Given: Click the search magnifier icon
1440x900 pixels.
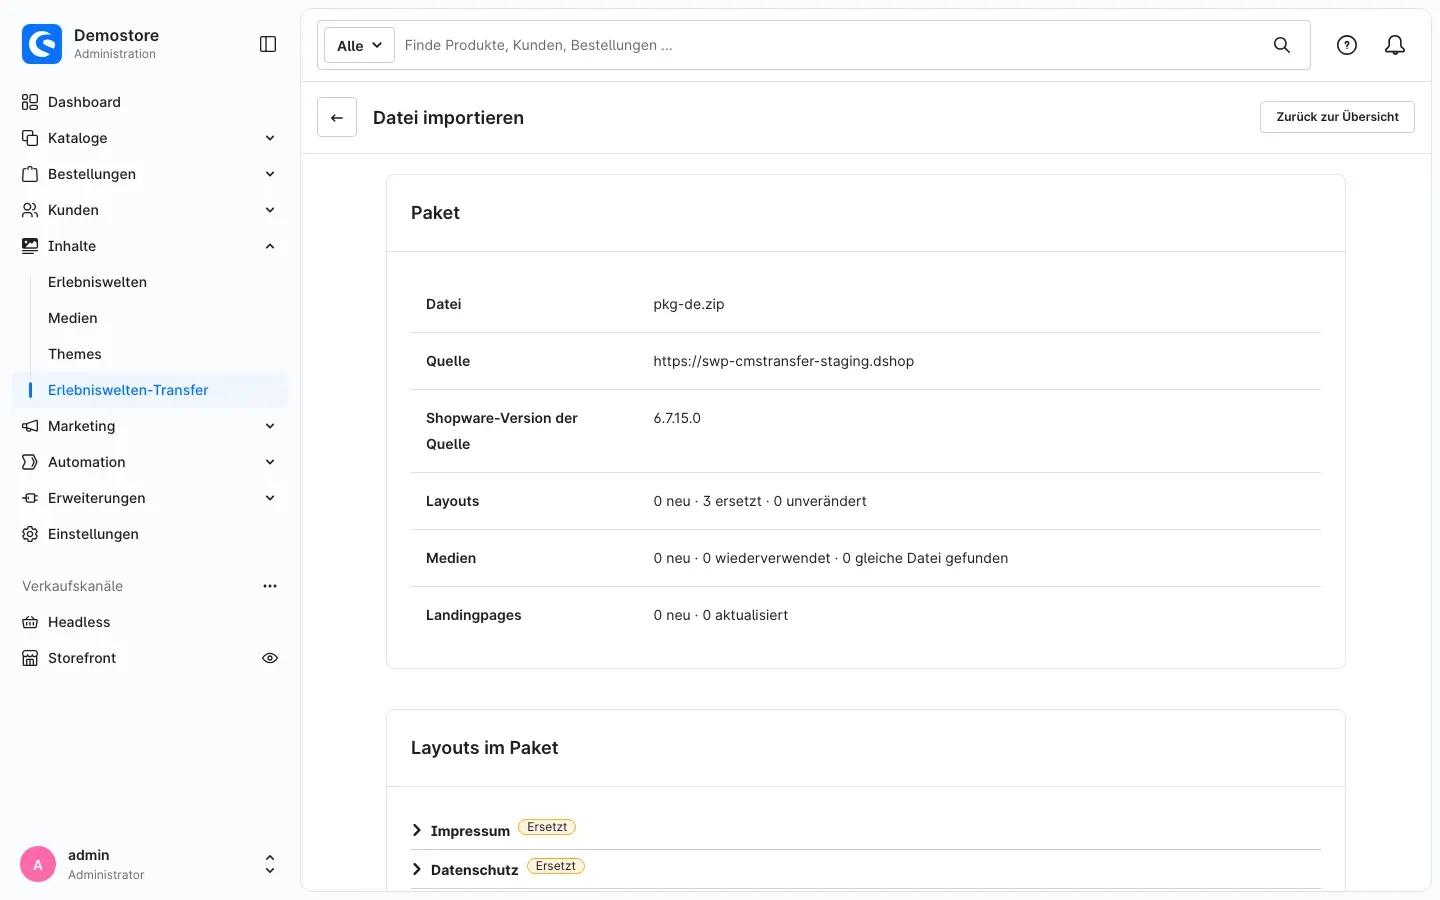Looking at the screenshot, I should pyautogui.click(x=1282, y=45).
